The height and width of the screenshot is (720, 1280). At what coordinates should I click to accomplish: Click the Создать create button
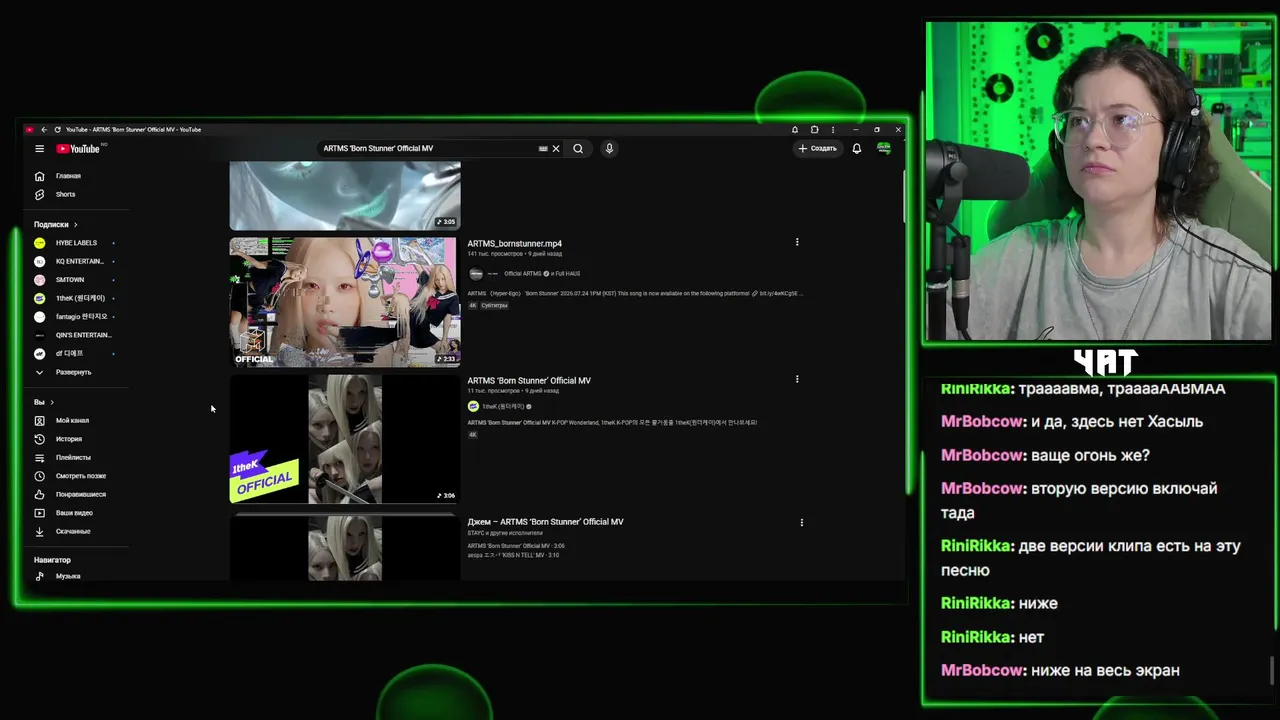click(818, 149)
